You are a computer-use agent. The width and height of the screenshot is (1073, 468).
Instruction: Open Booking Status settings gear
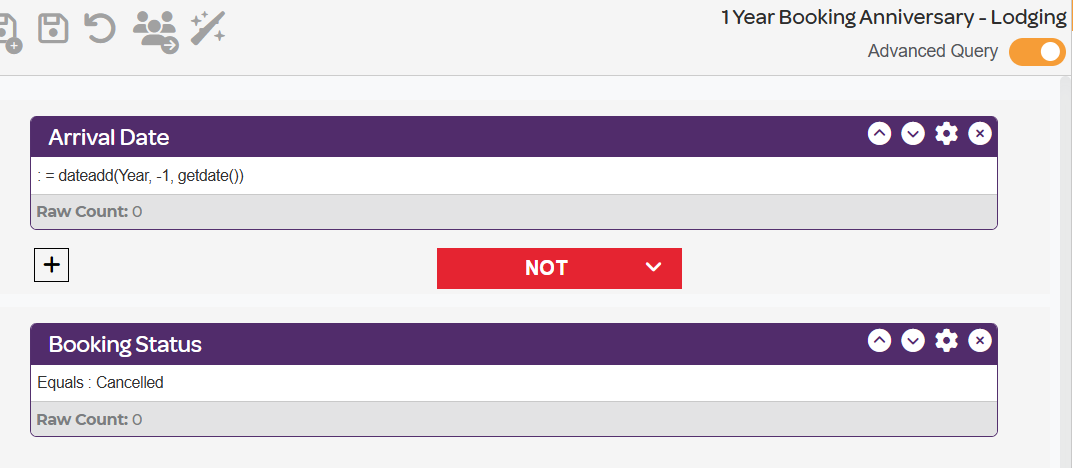946,340
